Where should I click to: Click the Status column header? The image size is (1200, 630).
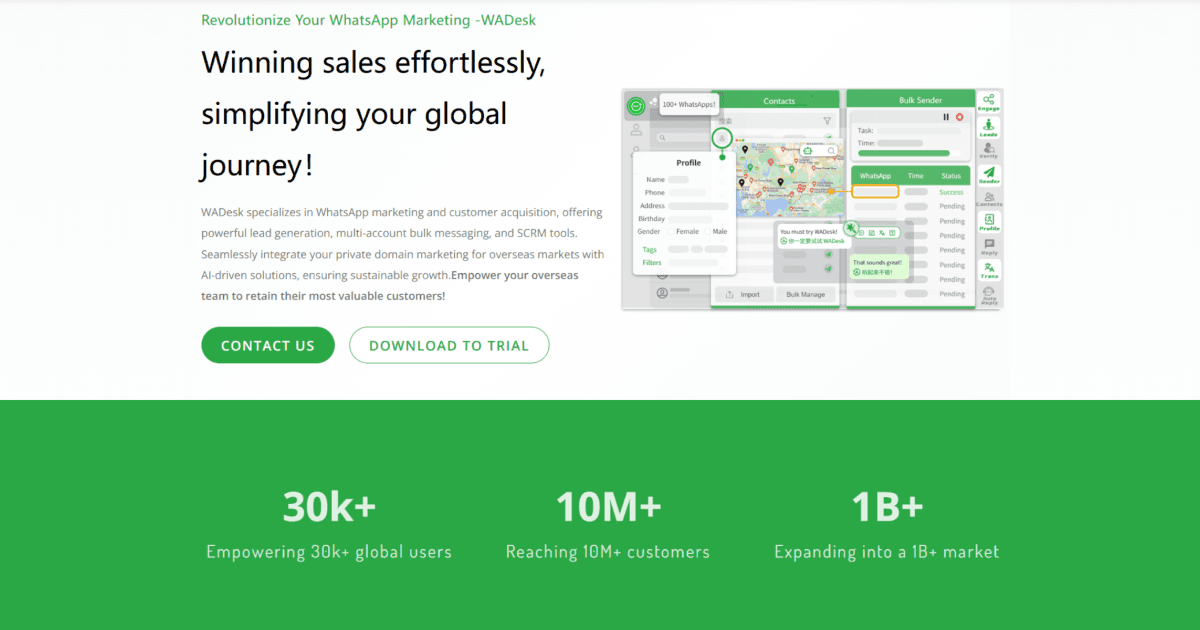(951, 176)
